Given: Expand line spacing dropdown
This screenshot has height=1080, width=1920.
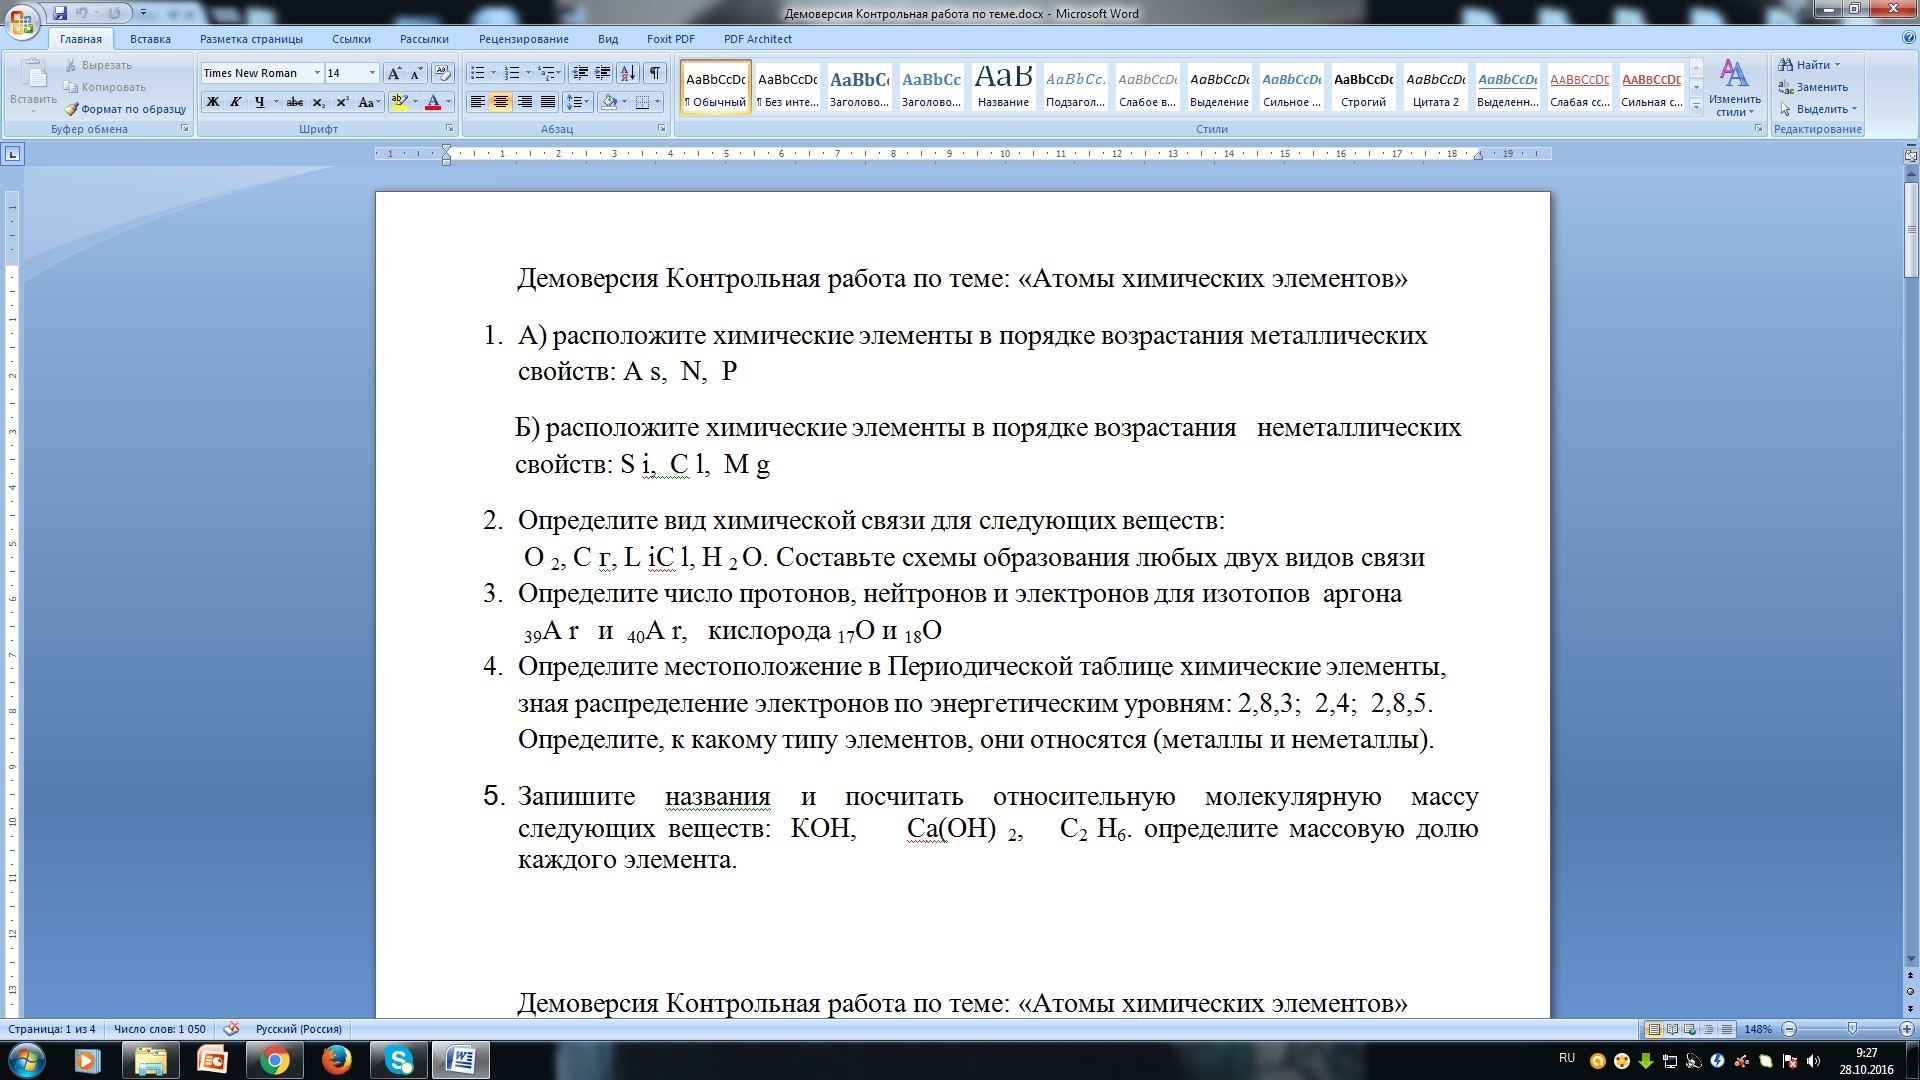Looking at the screenshot, I should tap(585, 102).
